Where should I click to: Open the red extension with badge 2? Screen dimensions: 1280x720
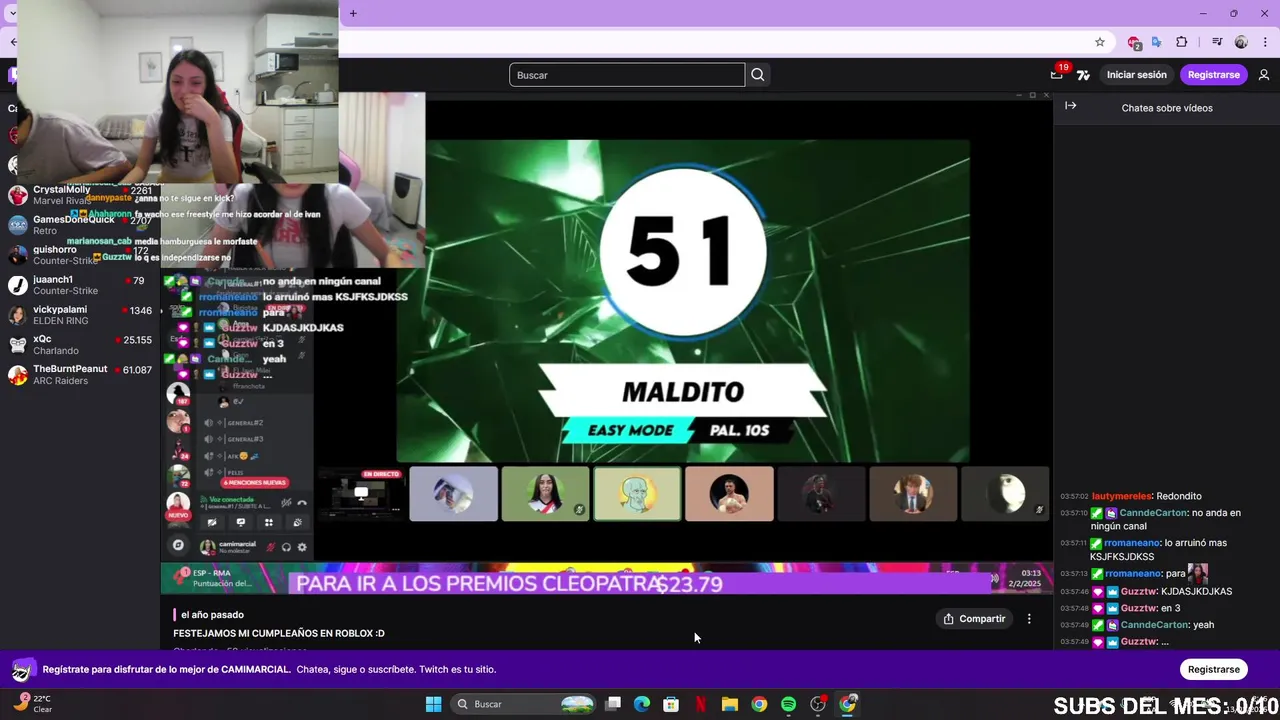(x=1134, y=42)
